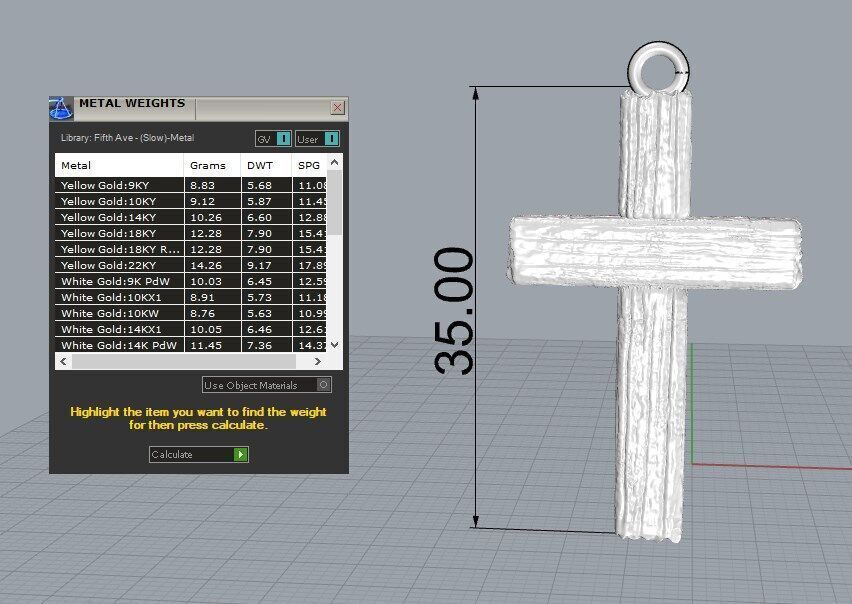The width and height of the screenshot is (852, 604).
Task: Select the Yellow Gold:22KY row
Action: (x=191, y=265)
